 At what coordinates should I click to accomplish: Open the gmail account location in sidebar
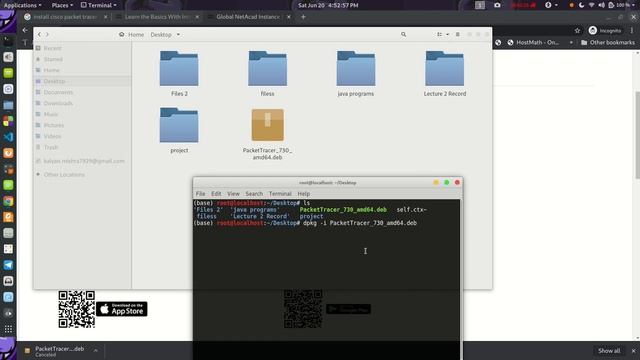pyautogui.click(x=84, y=161)
